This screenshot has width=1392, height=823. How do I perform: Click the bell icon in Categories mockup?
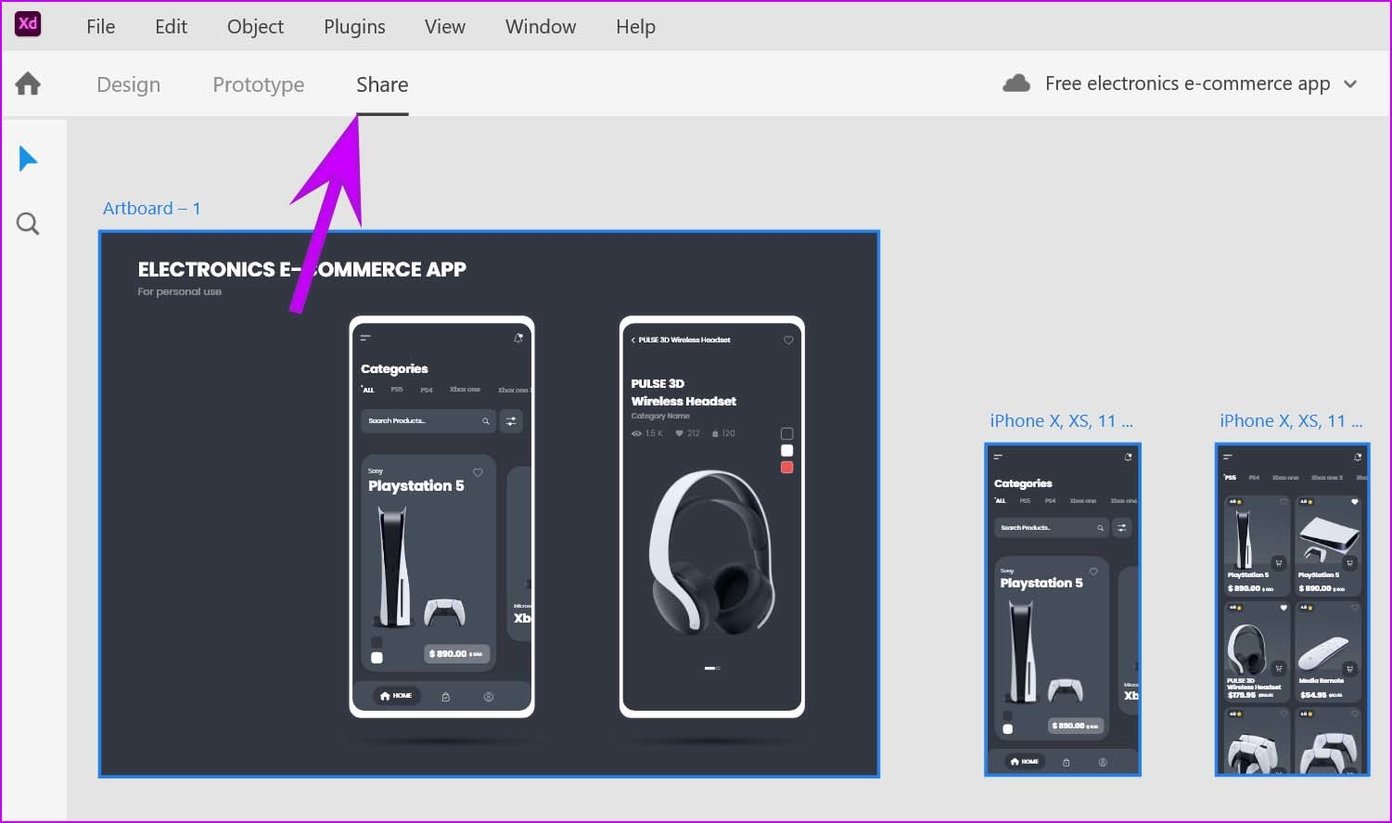(518, 338)
